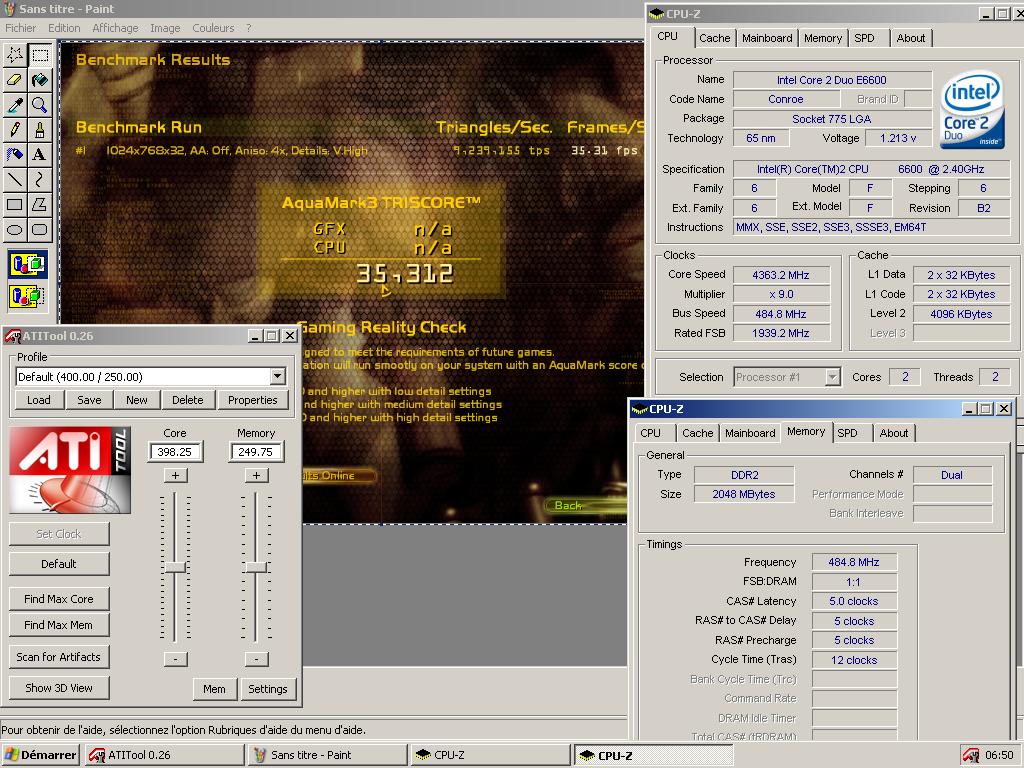Viewport: 1024px width, 768px height.
Task: Select the Pencil tool in Paint
Action: coord(15,129)
